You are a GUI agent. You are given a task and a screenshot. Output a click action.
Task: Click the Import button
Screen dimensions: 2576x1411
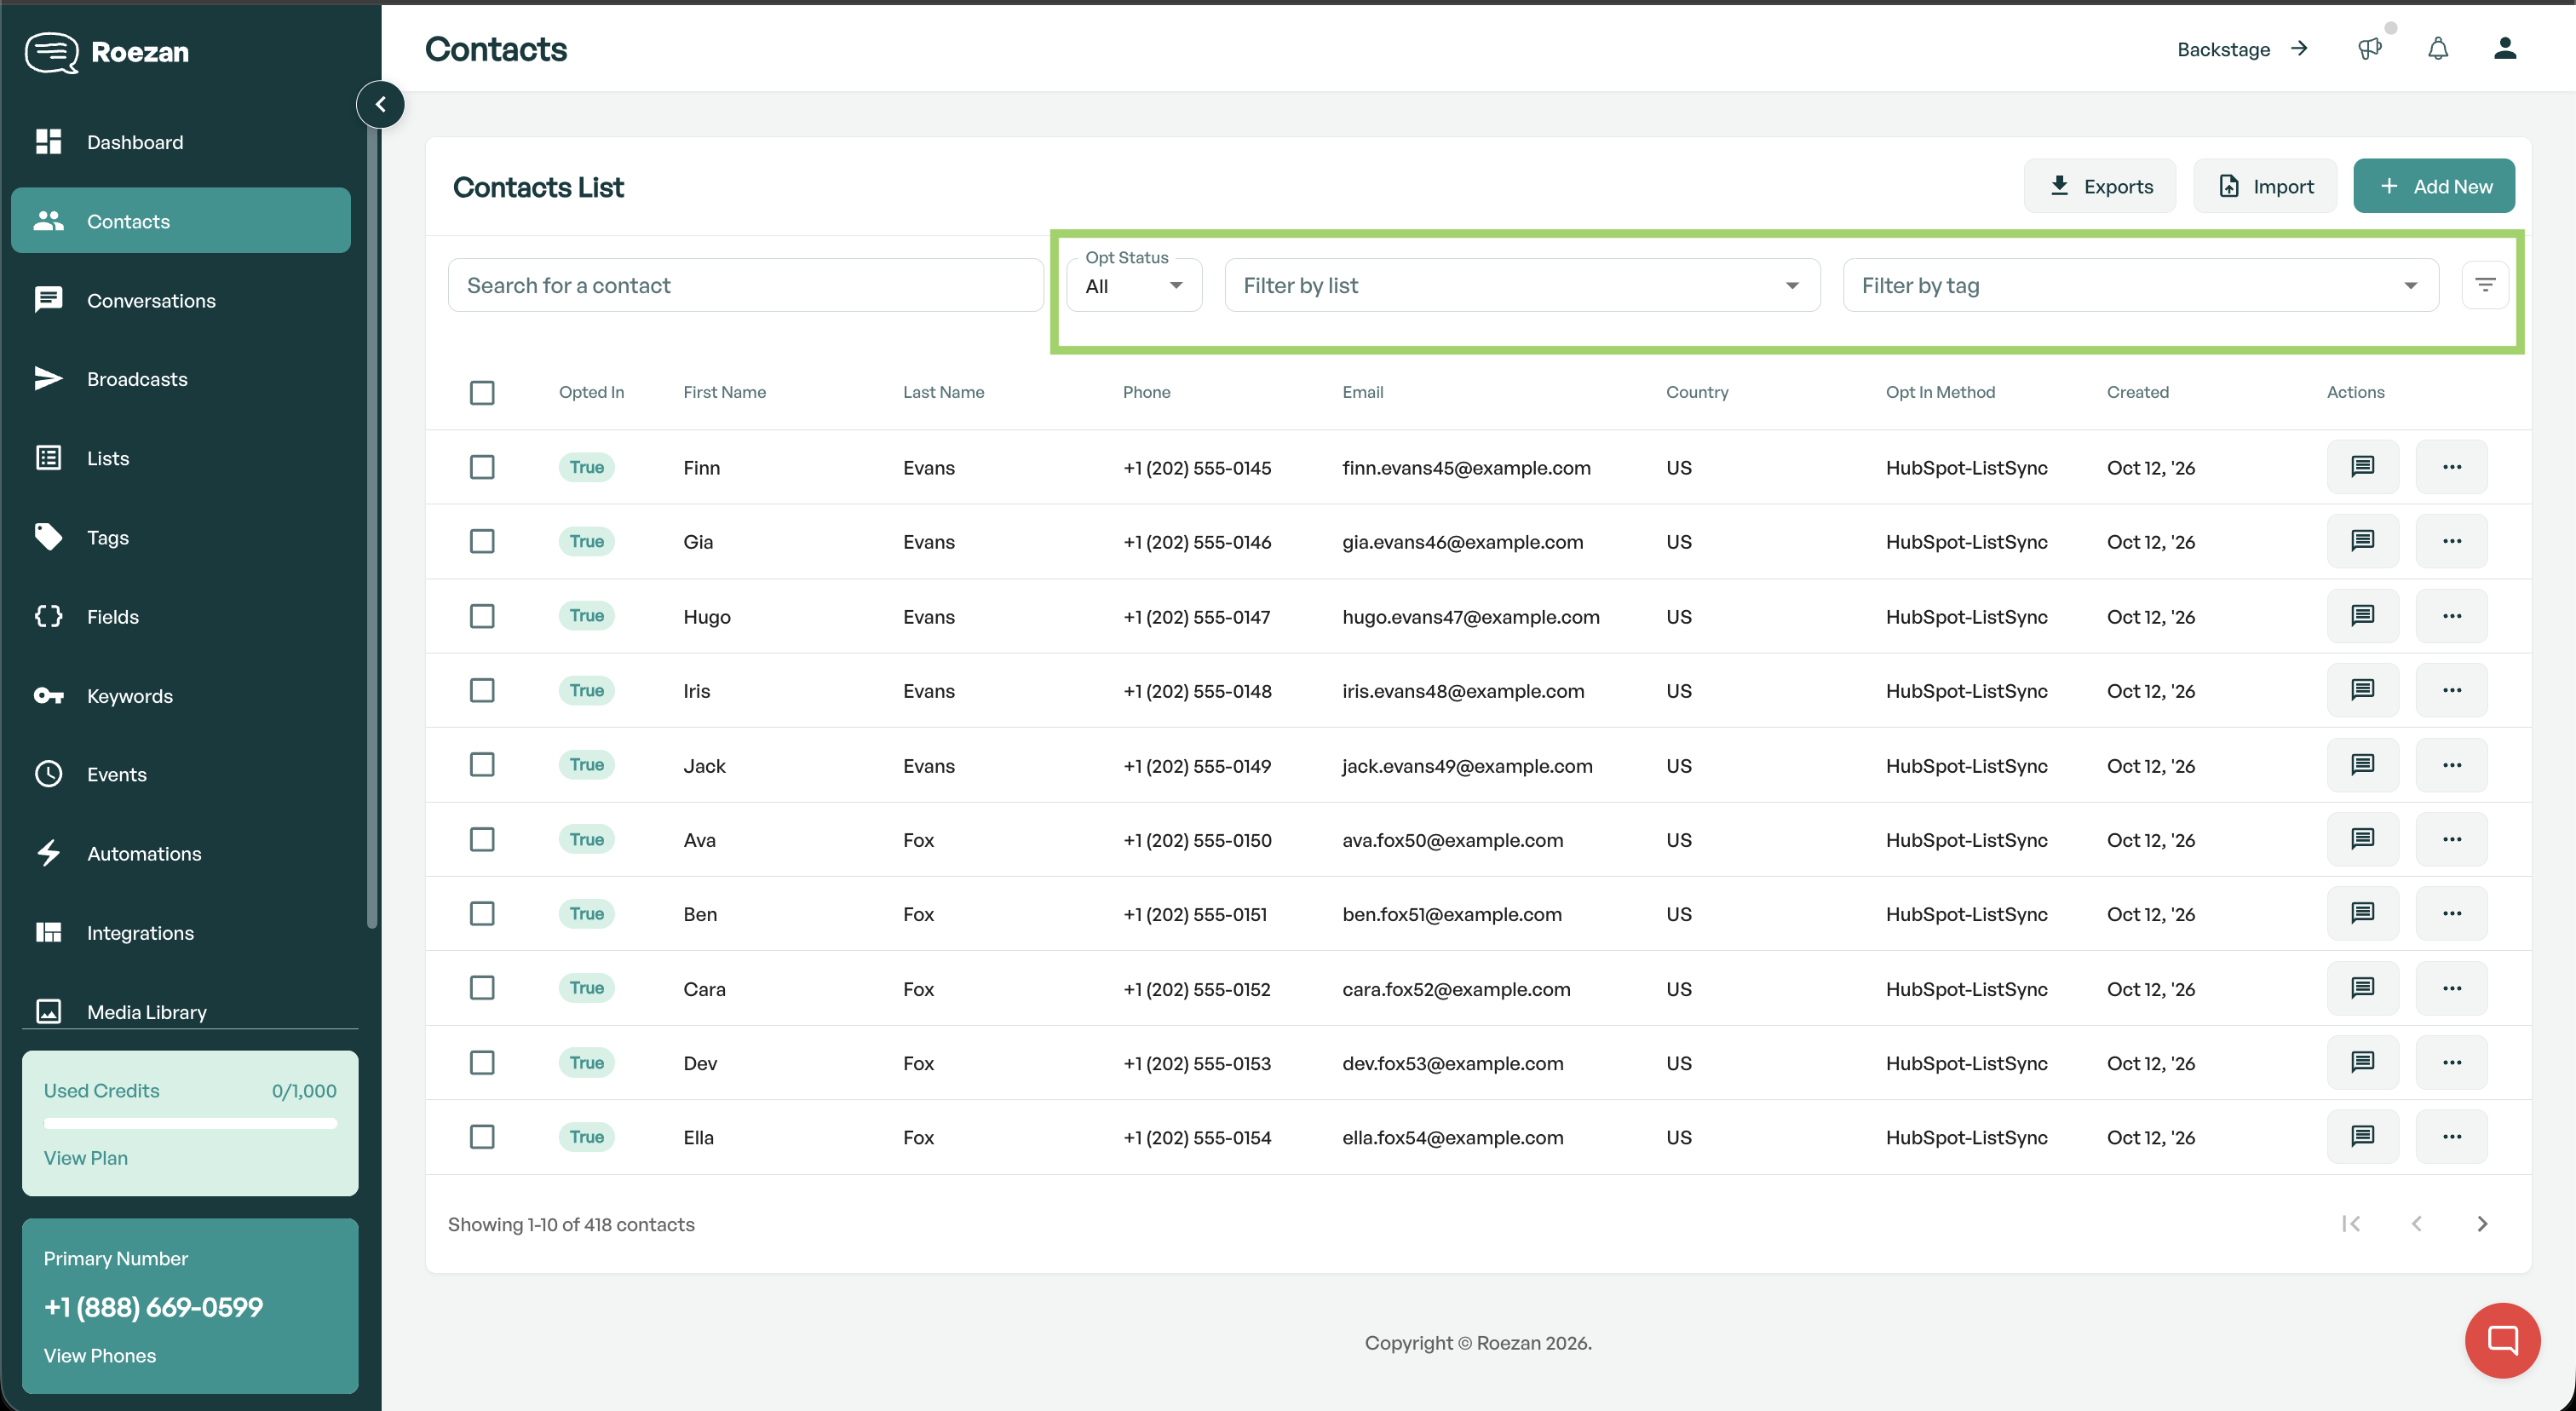2265,186
